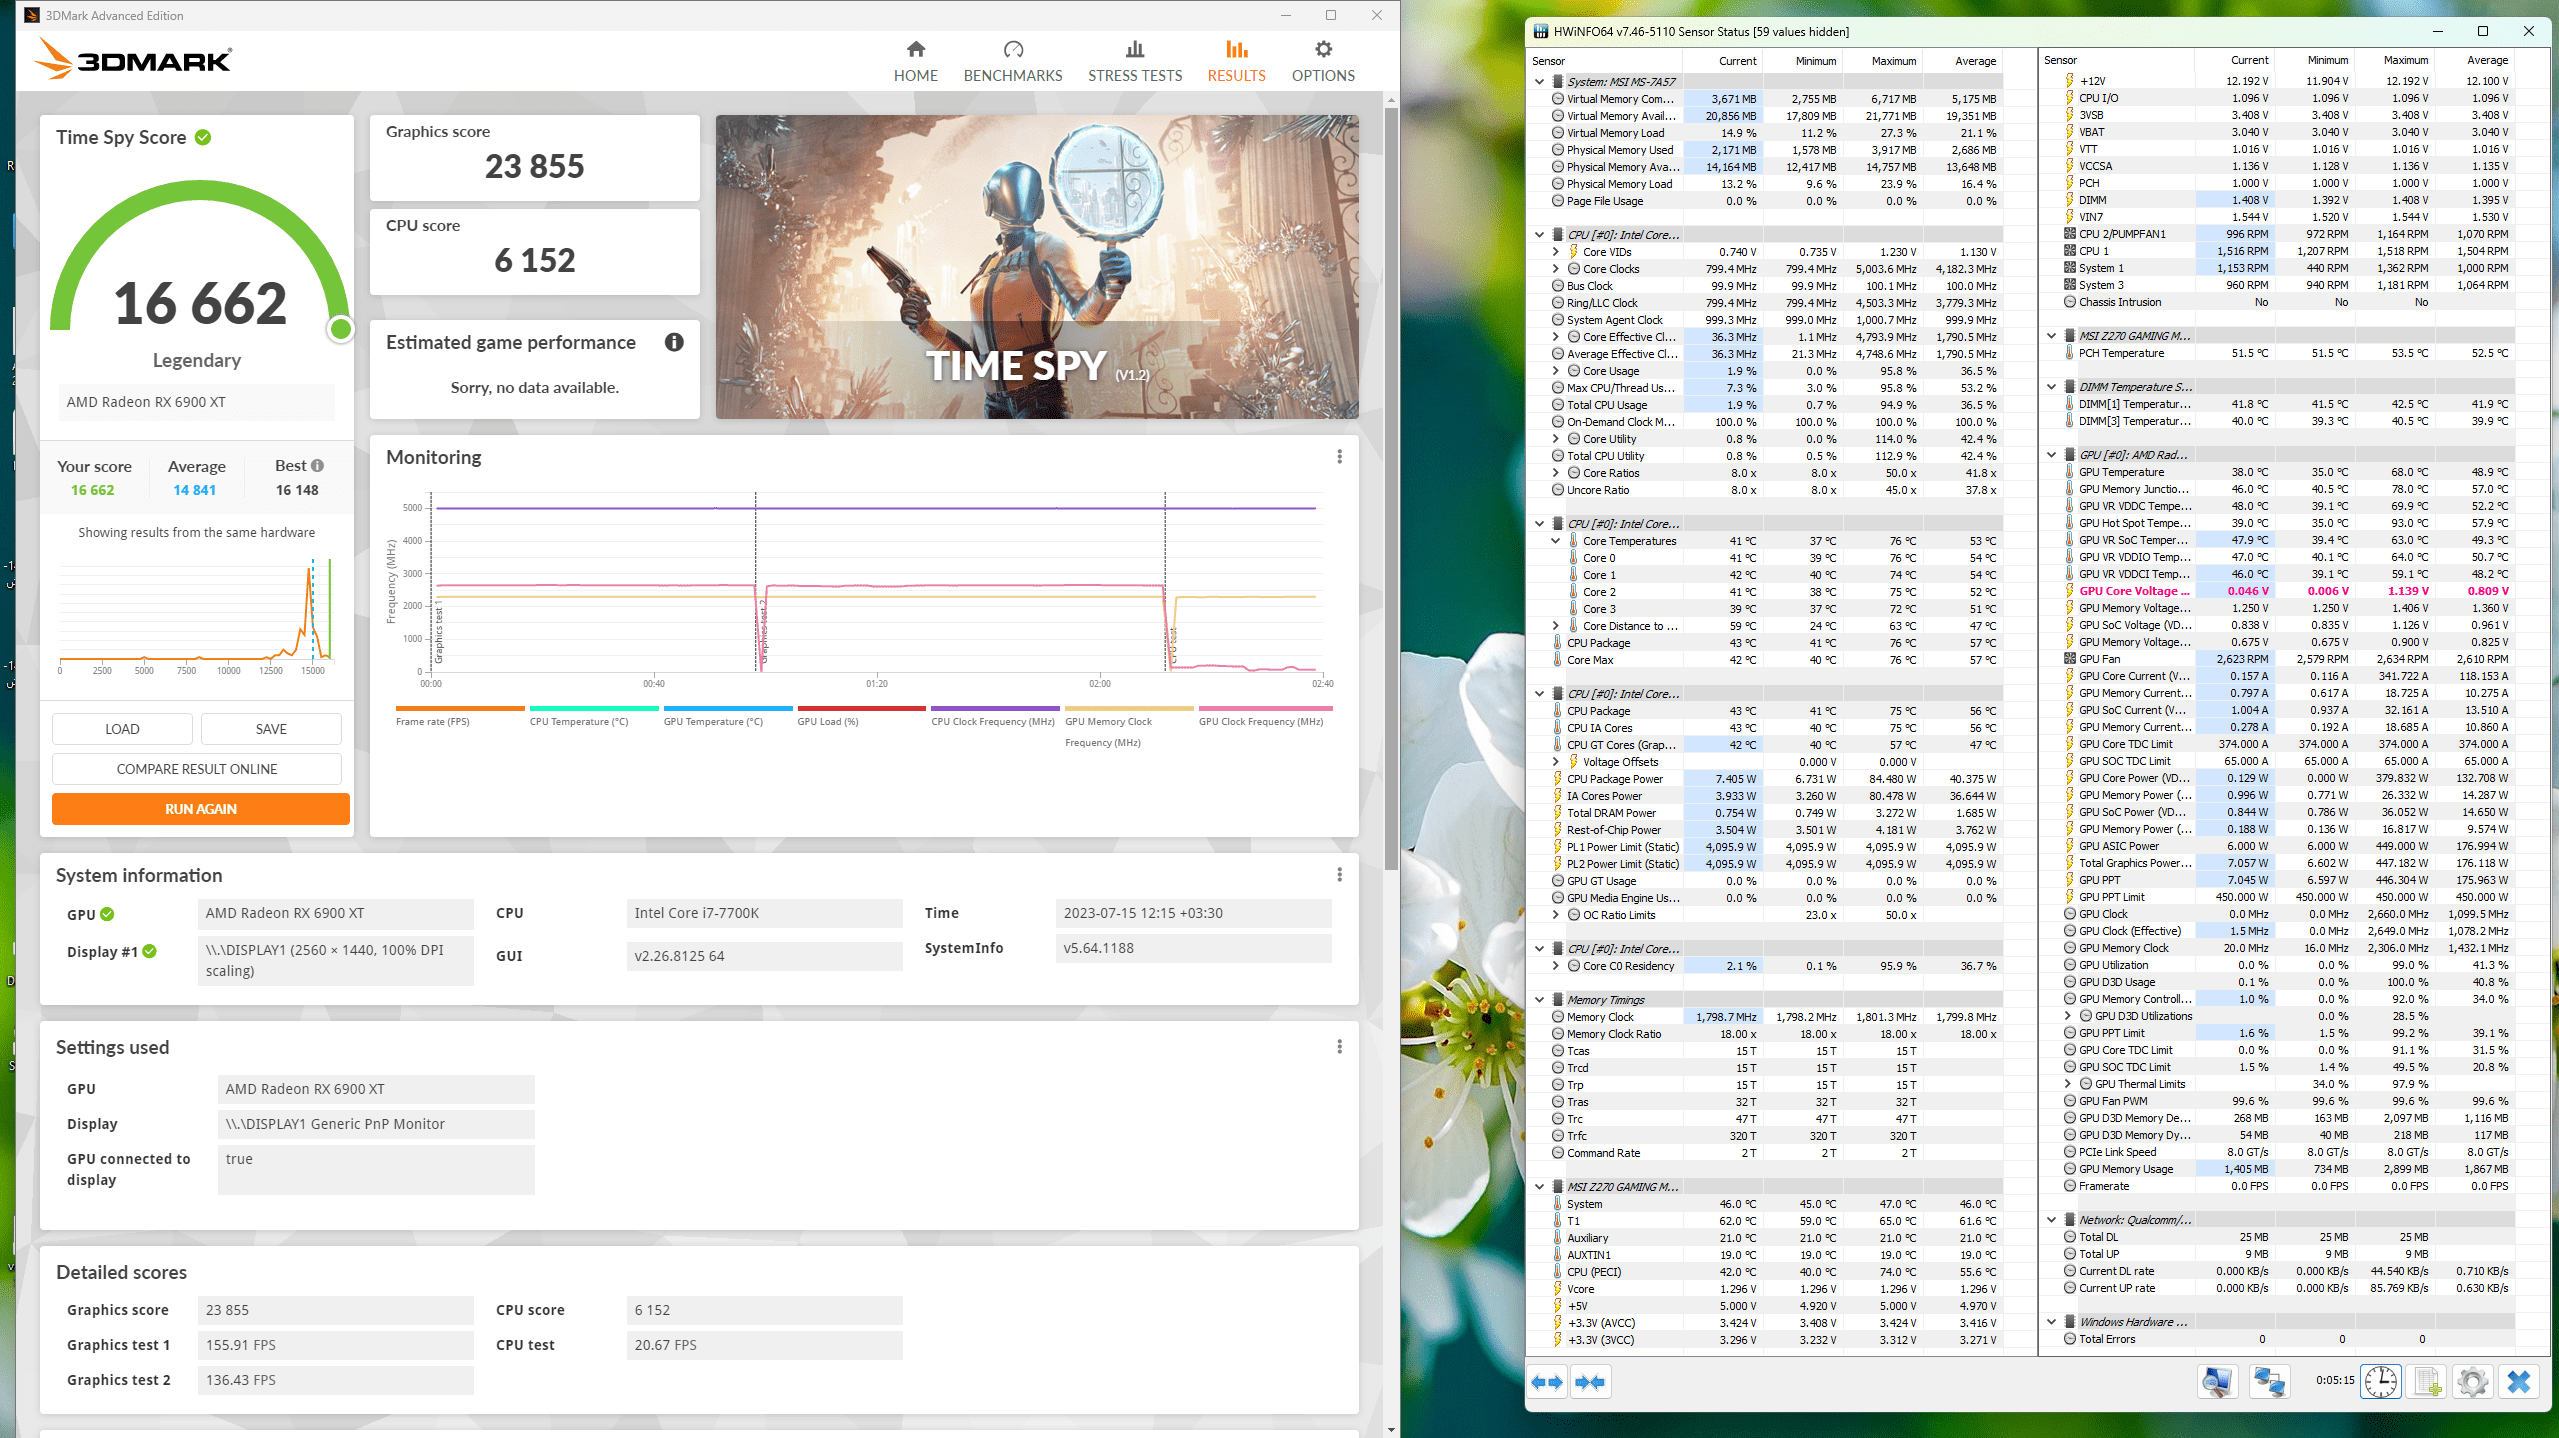
Task: Toggle the CPU Clock Frequency legend color
Action: pyautogui.click(x=995, y=708)
